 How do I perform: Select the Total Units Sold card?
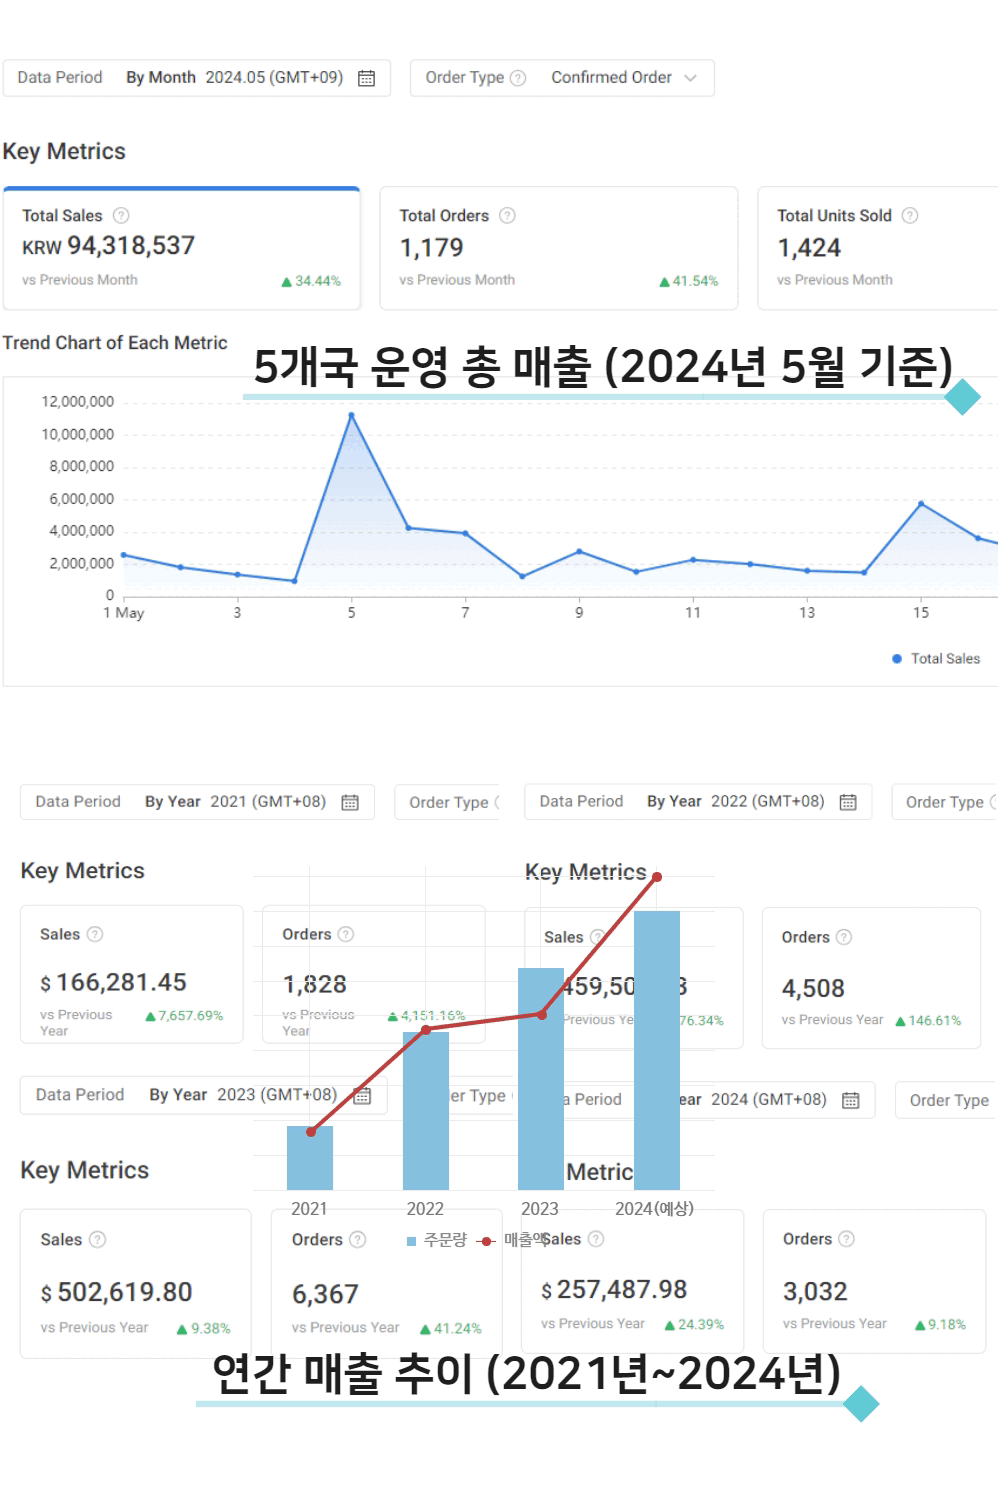880,248
